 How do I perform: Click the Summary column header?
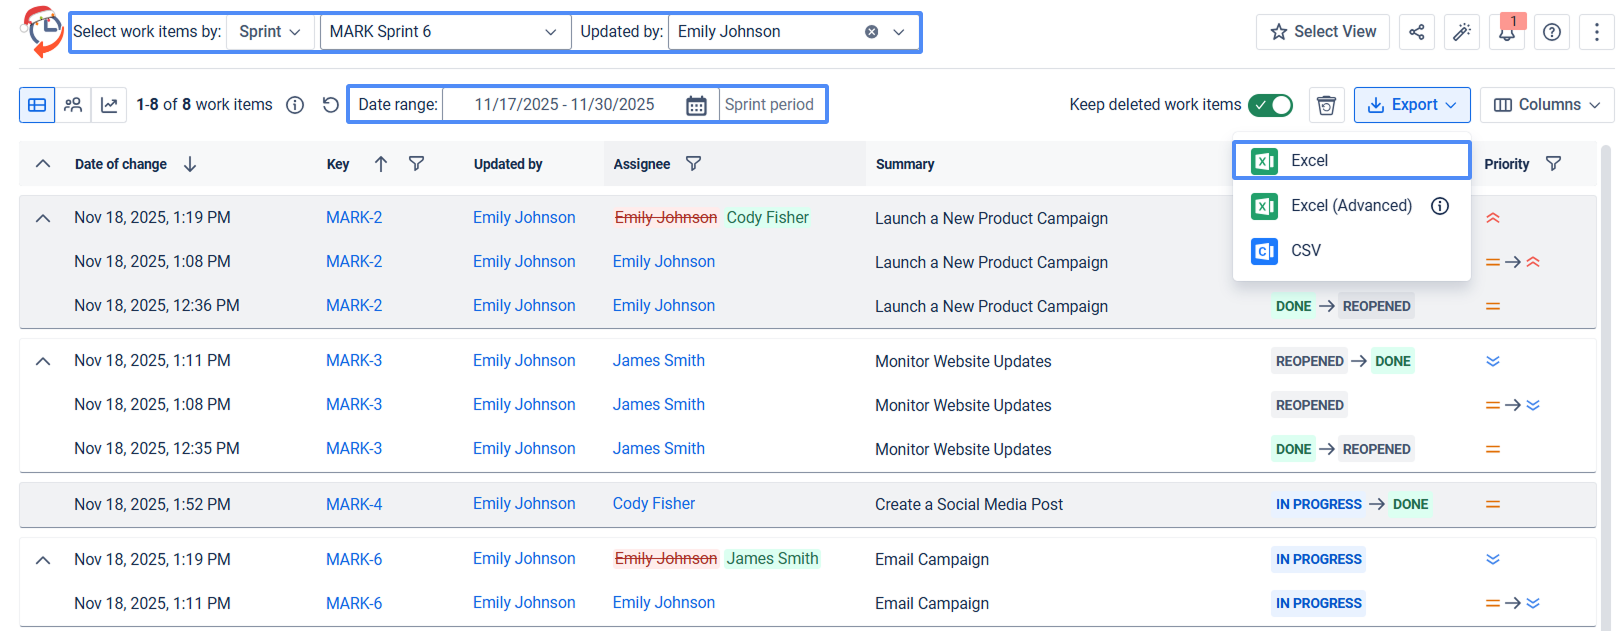905,164
